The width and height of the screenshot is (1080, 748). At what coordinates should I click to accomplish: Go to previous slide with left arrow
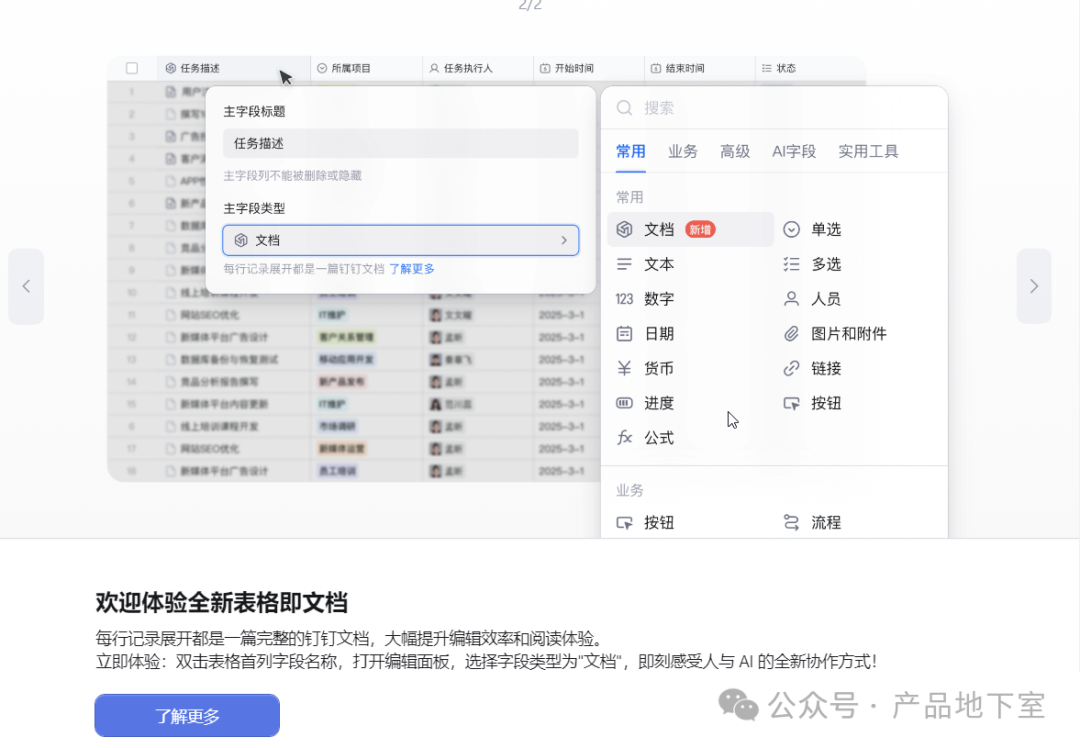pos(26,286)
